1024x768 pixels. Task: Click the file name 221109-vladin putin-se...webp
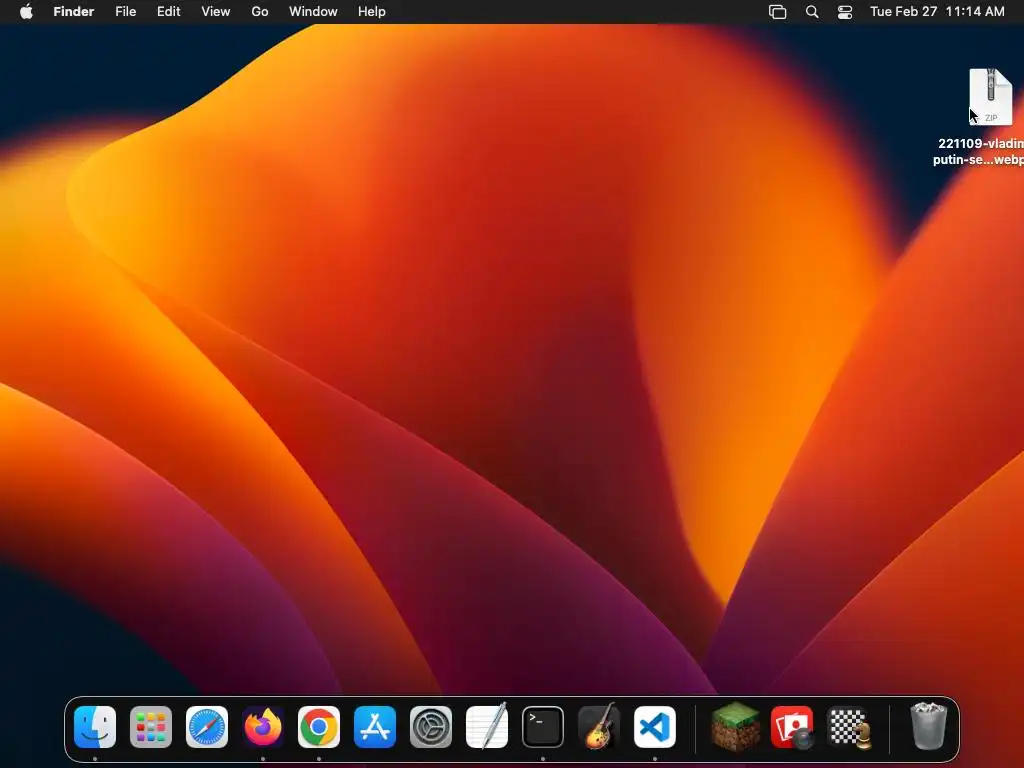point(978,152)
